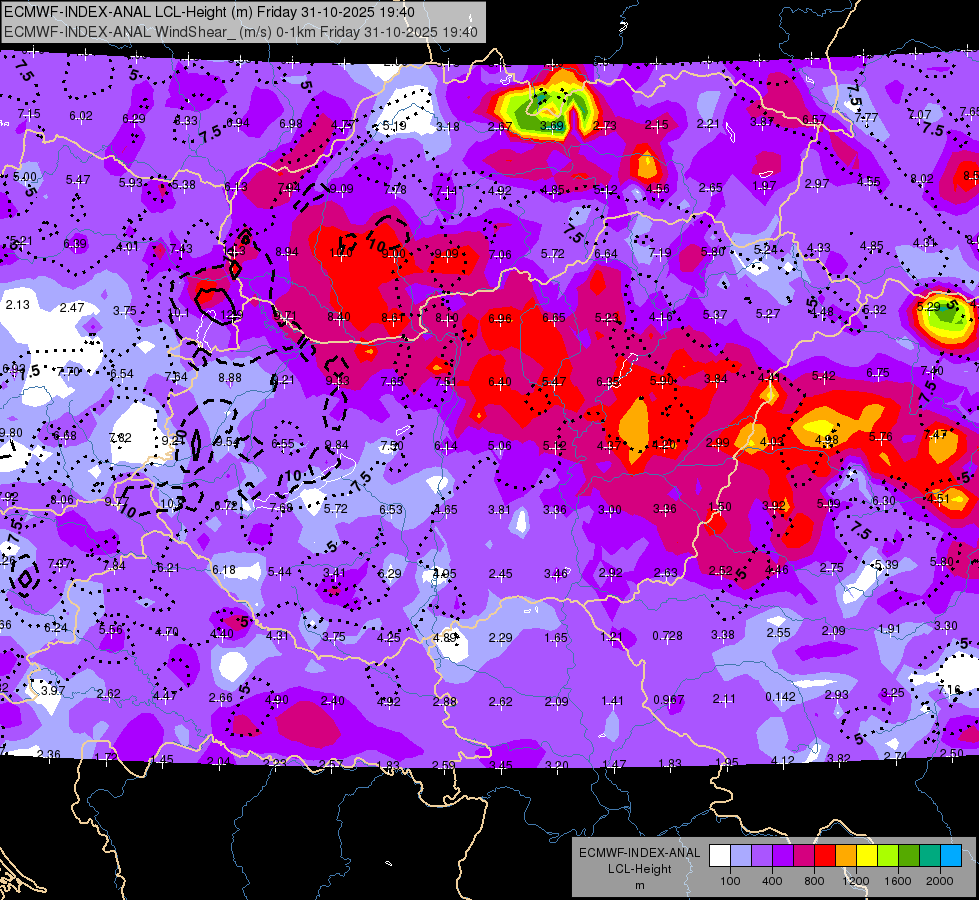The width and height of the screenshot is (979, 900).
Task: Click the map value 5.76
Action: pos(880,437)
